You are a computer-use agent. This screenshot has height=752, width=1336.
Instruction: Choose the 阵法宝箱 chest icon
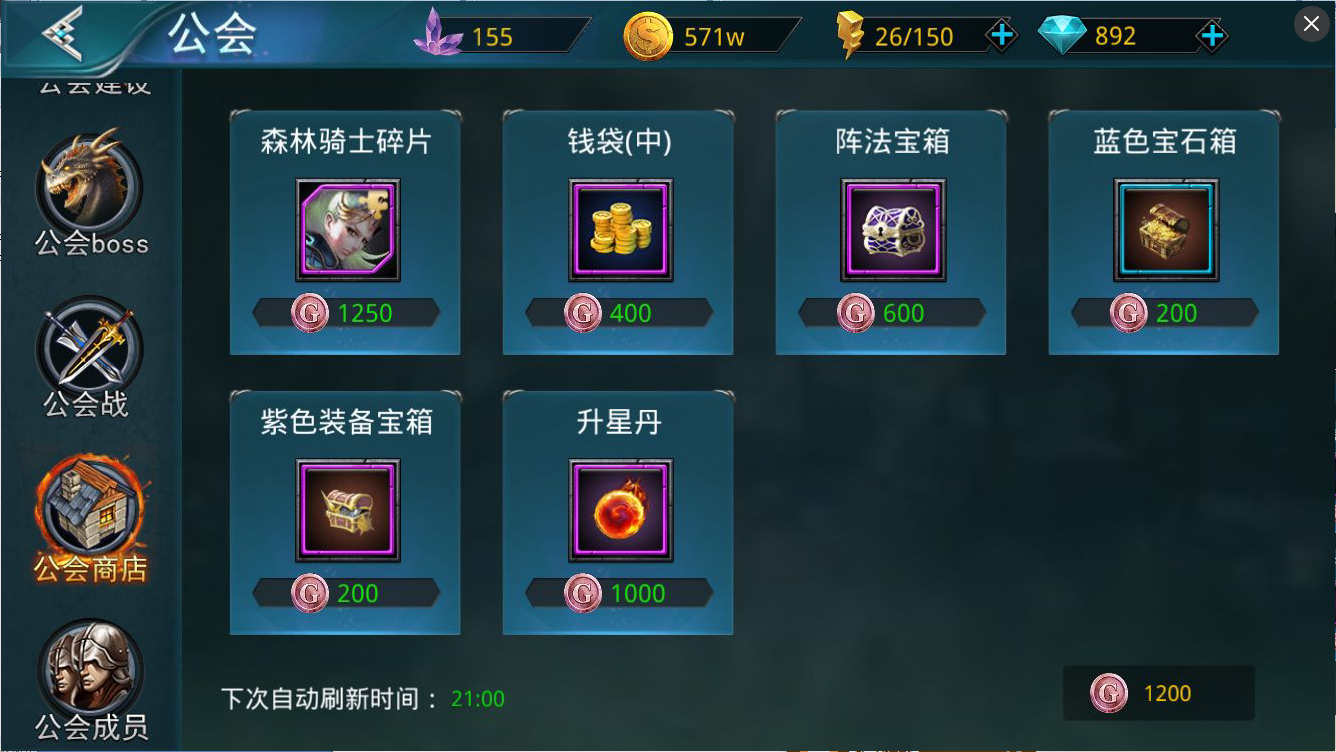coord(893,230)
